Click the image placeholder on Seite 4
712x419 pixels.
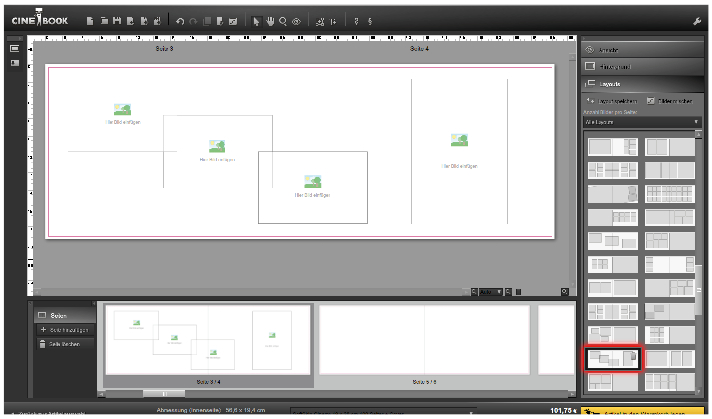tap(460, 151)
